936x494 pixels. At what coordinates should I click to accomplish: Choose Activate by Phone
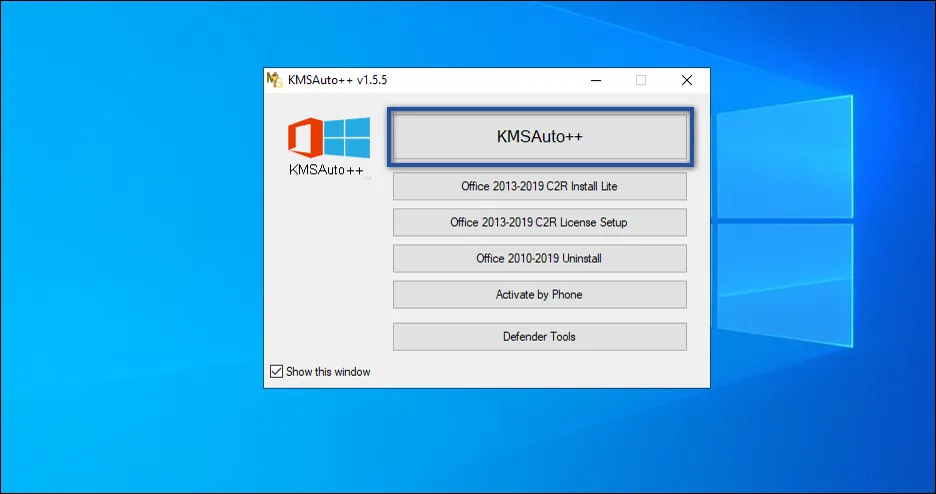[539, 294]
